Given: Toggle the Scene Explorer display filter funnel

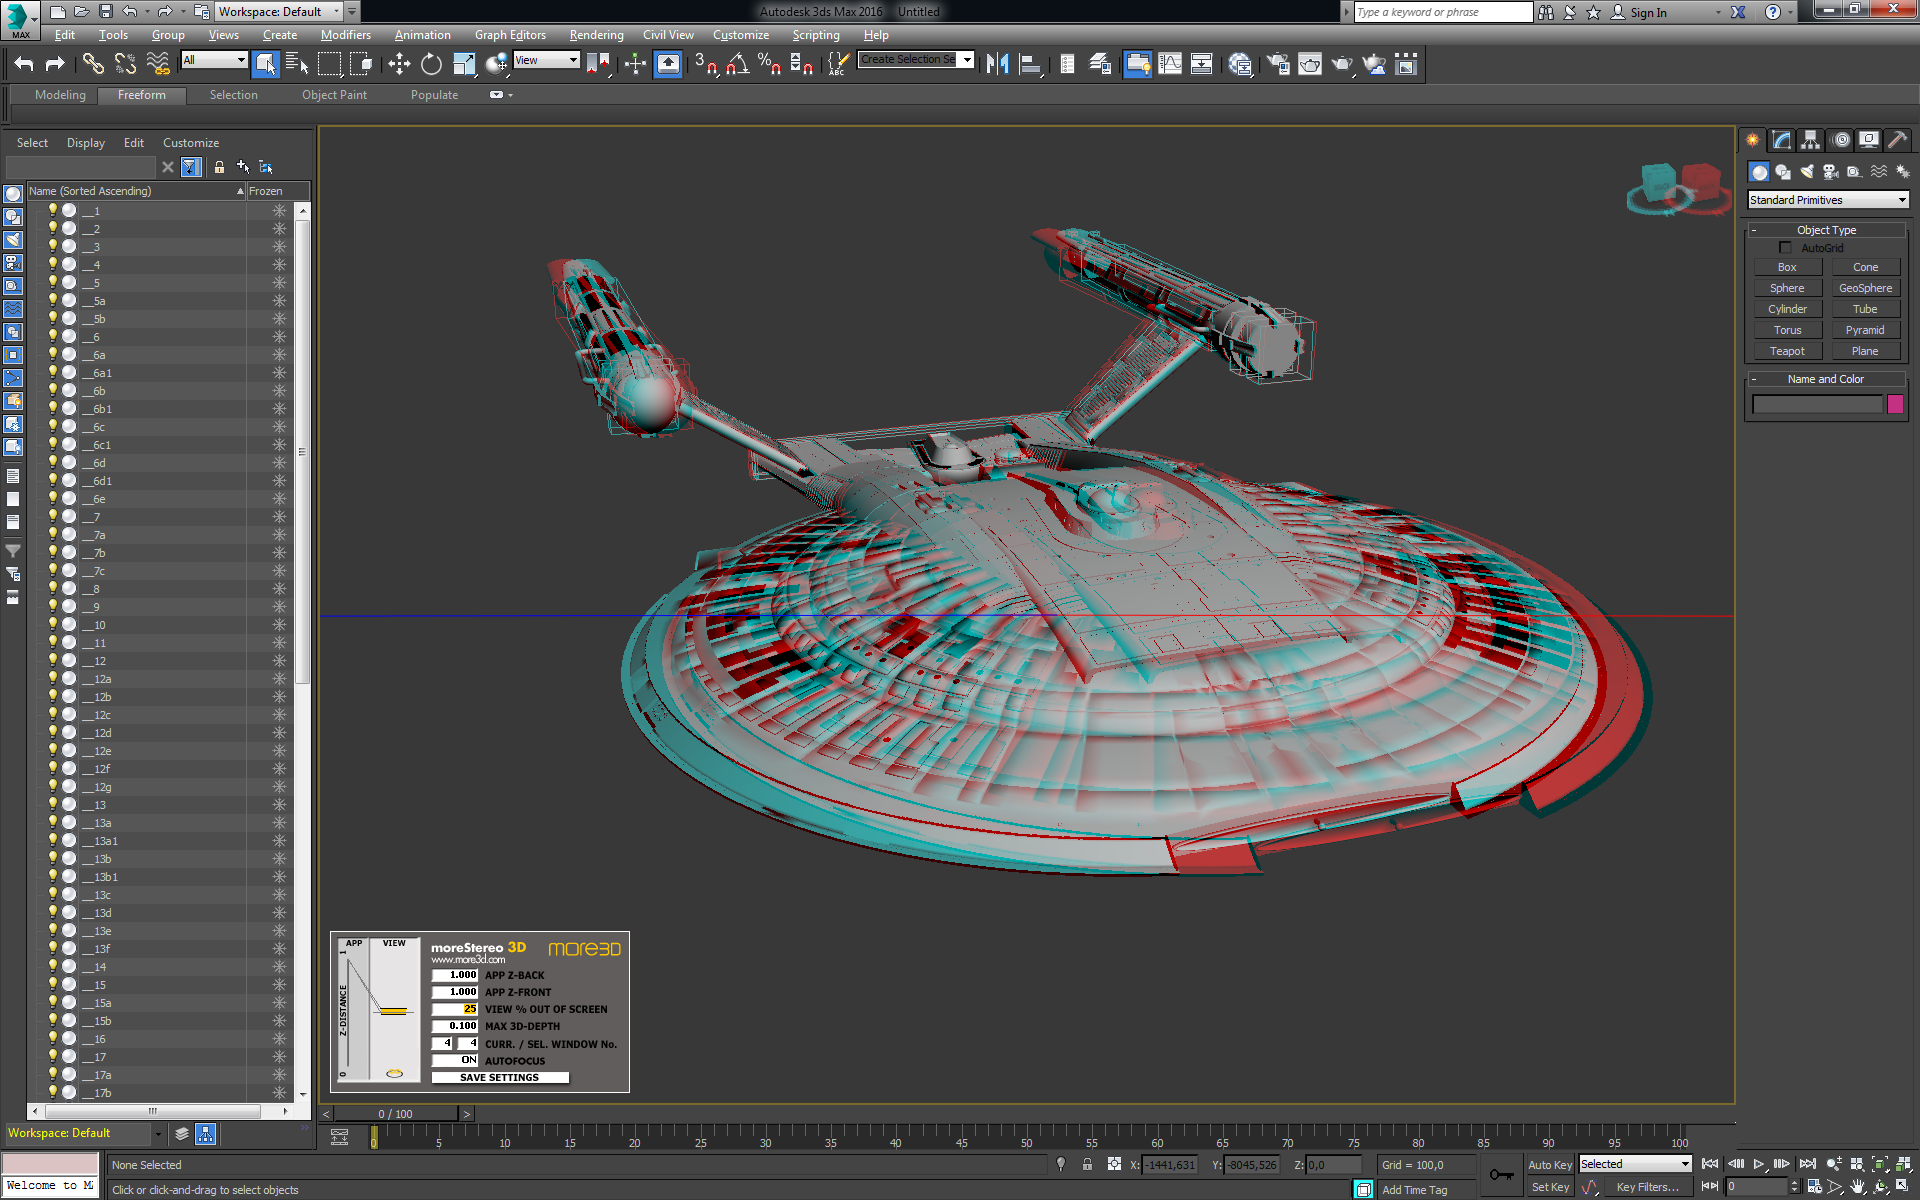Looking at the screenshot, I should pyautogui.click(x=191, y=167).
